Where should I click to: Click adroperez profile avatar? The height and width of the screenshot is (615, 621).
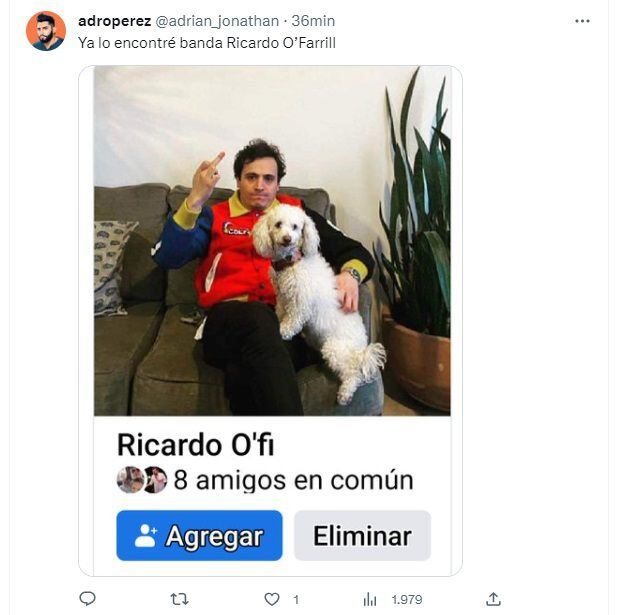46,31
